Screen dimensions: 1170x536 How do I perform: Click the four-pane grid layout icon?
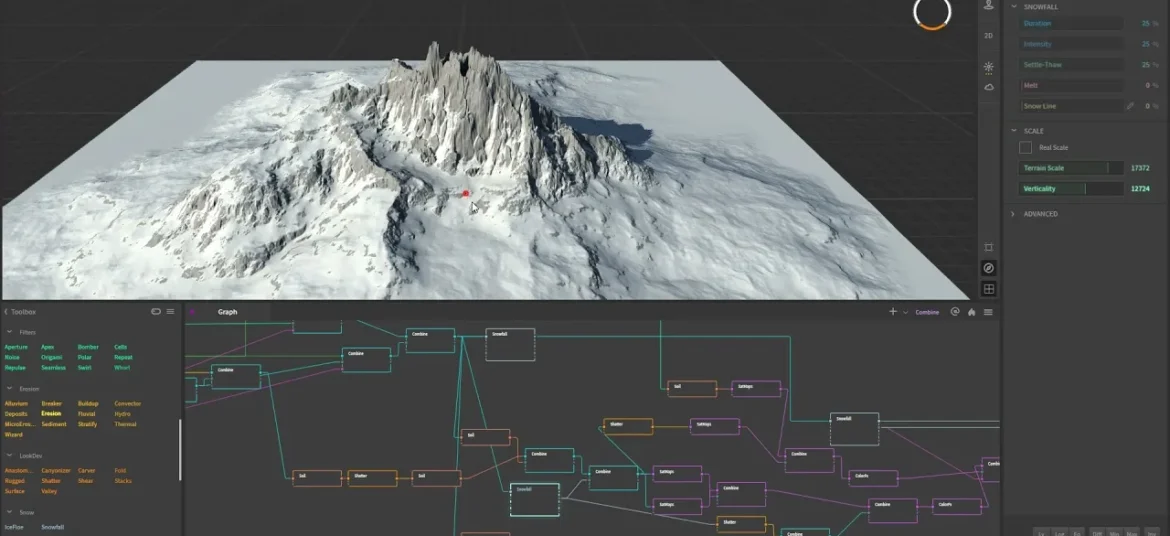[x=989, y=289]
